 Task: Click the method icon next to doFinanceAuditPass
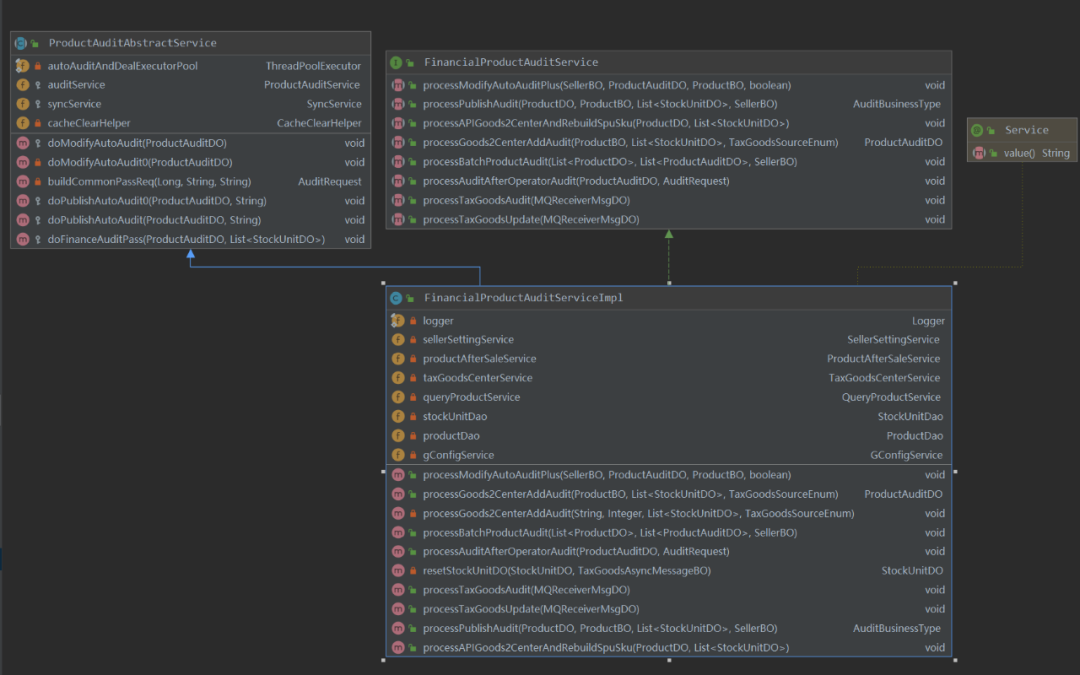tap(23, 240)
